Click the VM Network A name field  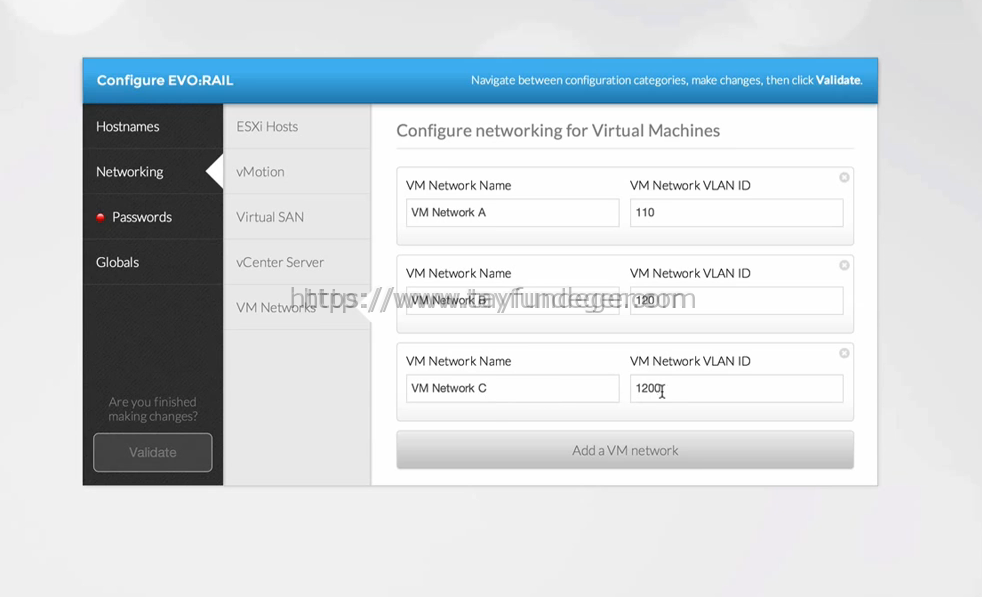[x=512, y=213]
